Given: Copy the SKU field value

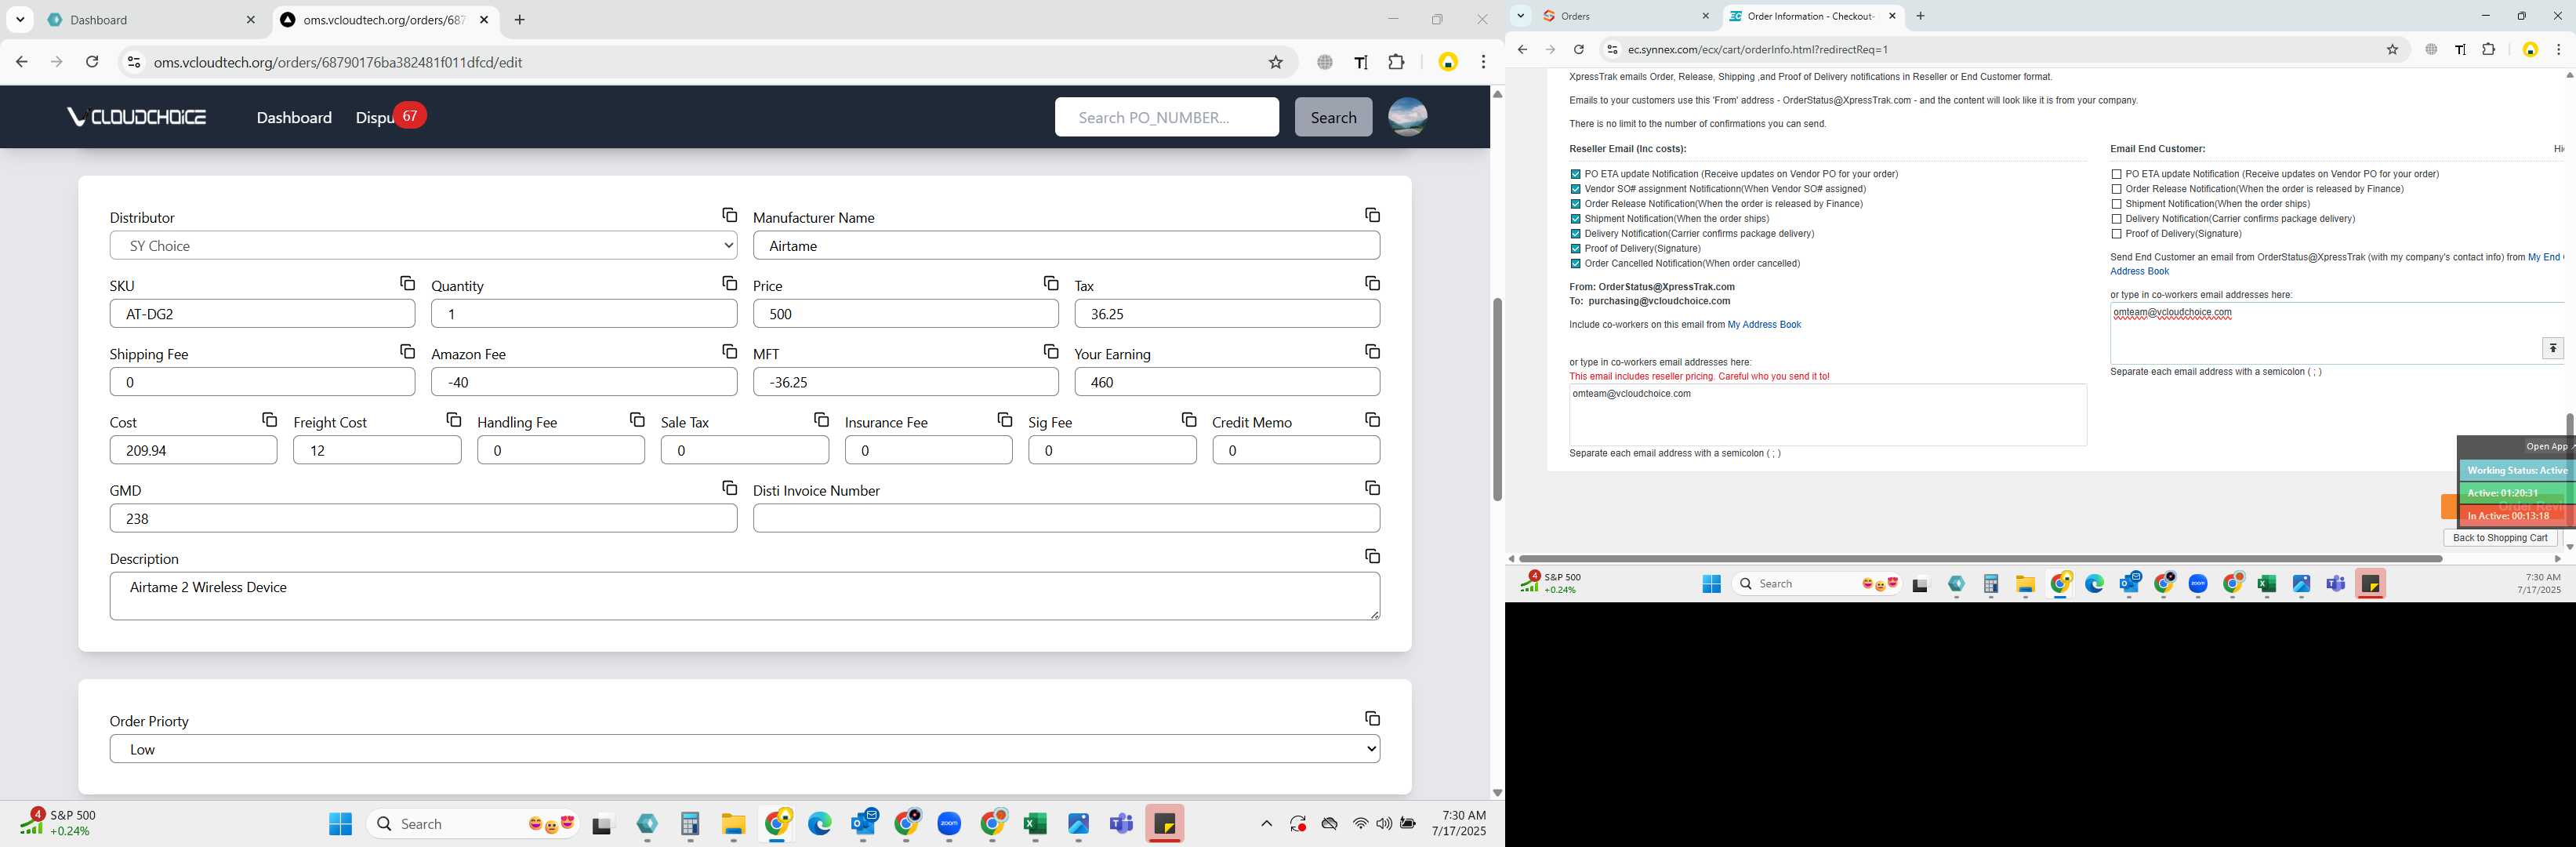Looking at the screenshot, I should 407,283.
